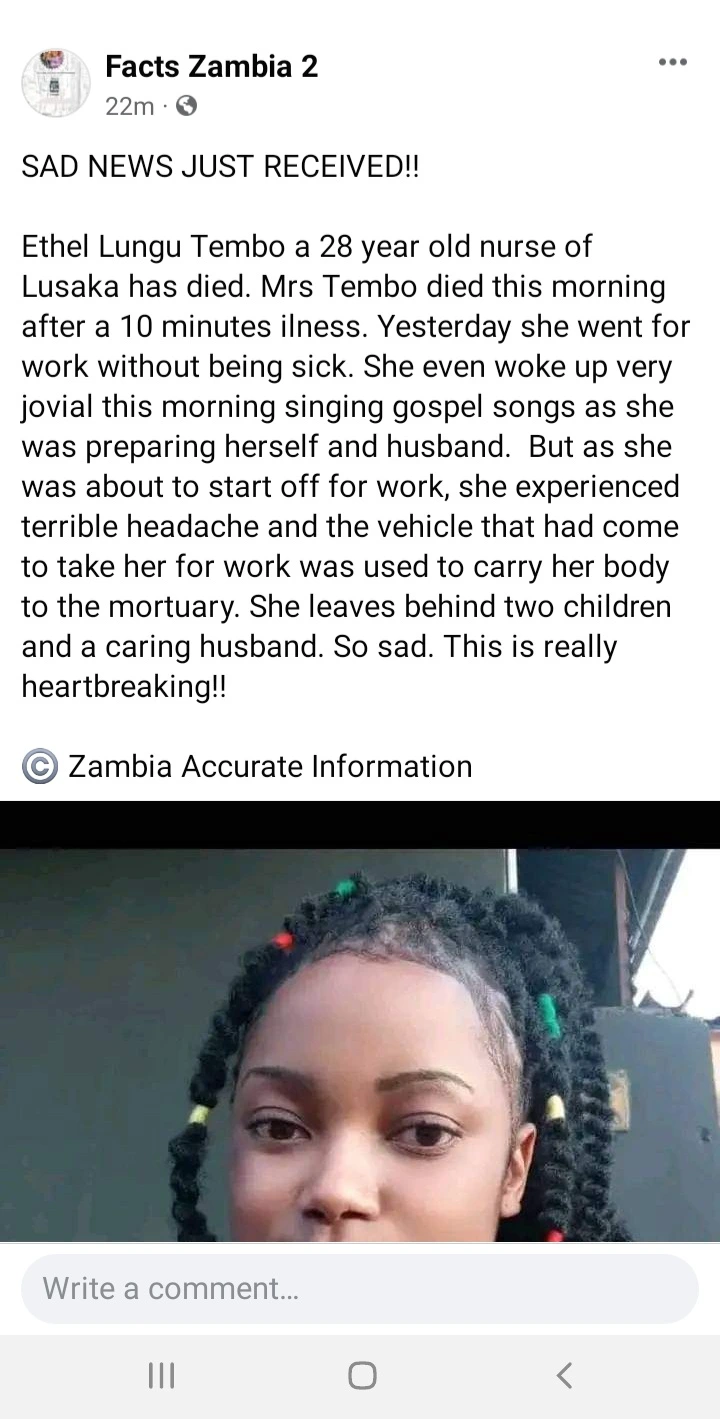Open the Facts Zambia 2 page name

[x=211, y=66]
